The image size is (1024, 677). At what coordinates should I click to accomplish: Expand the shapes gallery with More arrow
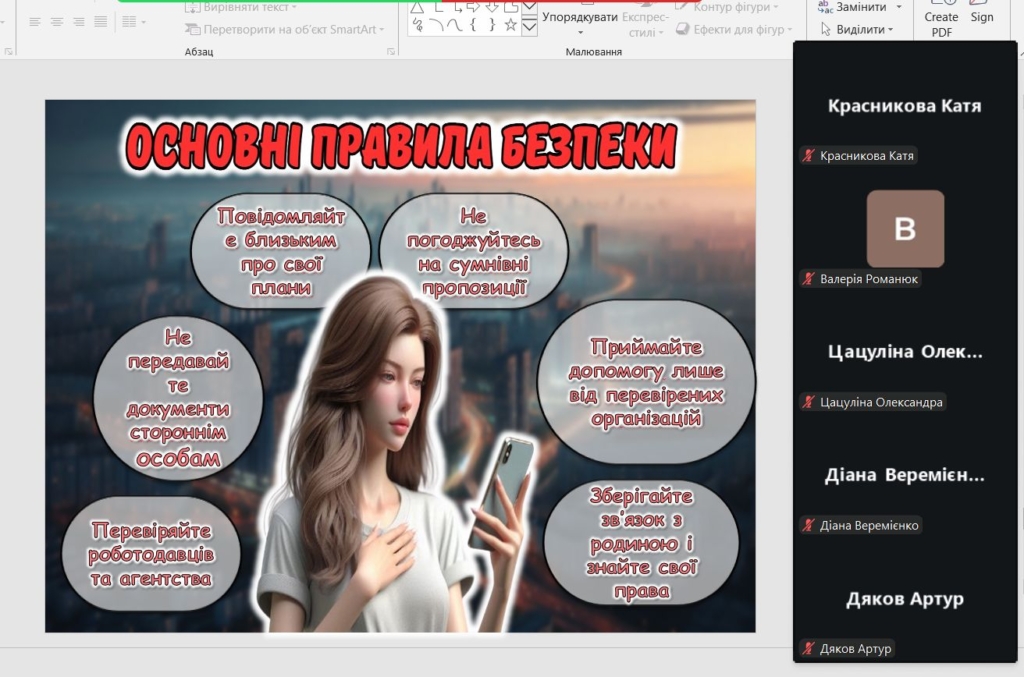(530, 28)
